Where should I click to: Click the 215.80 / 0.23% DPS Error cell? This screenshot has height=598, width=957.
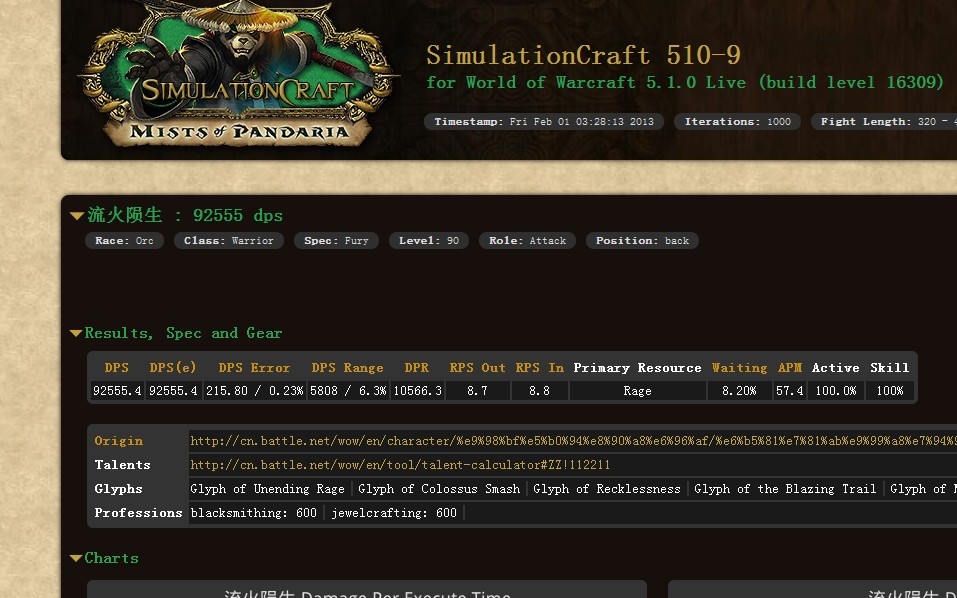pos(255,391)
